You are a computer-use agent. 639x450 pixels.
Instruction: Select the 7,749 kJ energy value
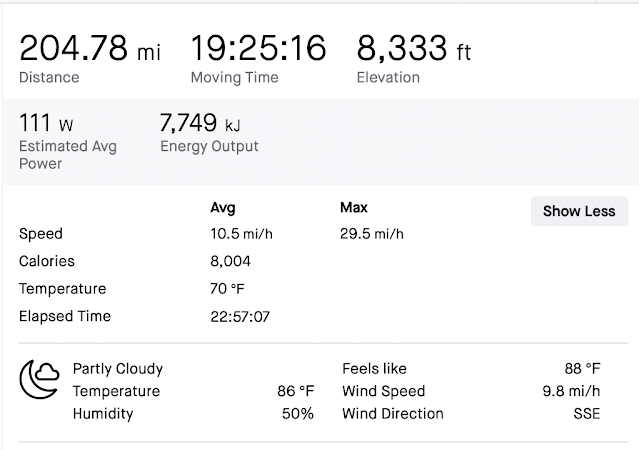point(200,123)
